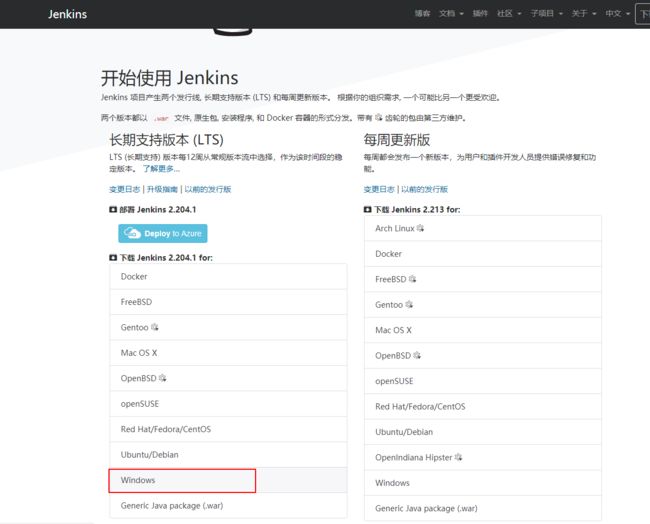Open the 文档 dropdown in the navbar
This screenshot has width=650, height=524.
pyautogui.click(x=451, y=14)
